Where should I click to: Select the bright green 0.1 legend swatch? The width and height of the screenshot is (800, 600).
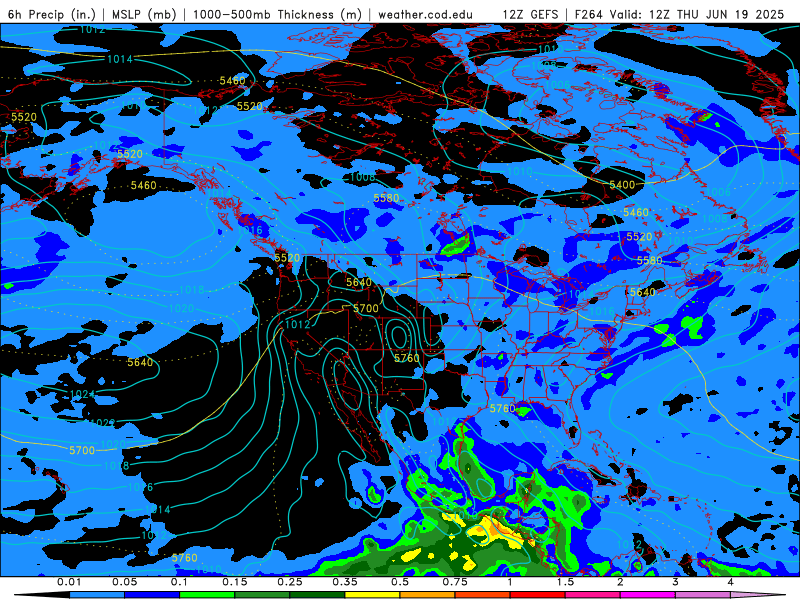[207, 595]
